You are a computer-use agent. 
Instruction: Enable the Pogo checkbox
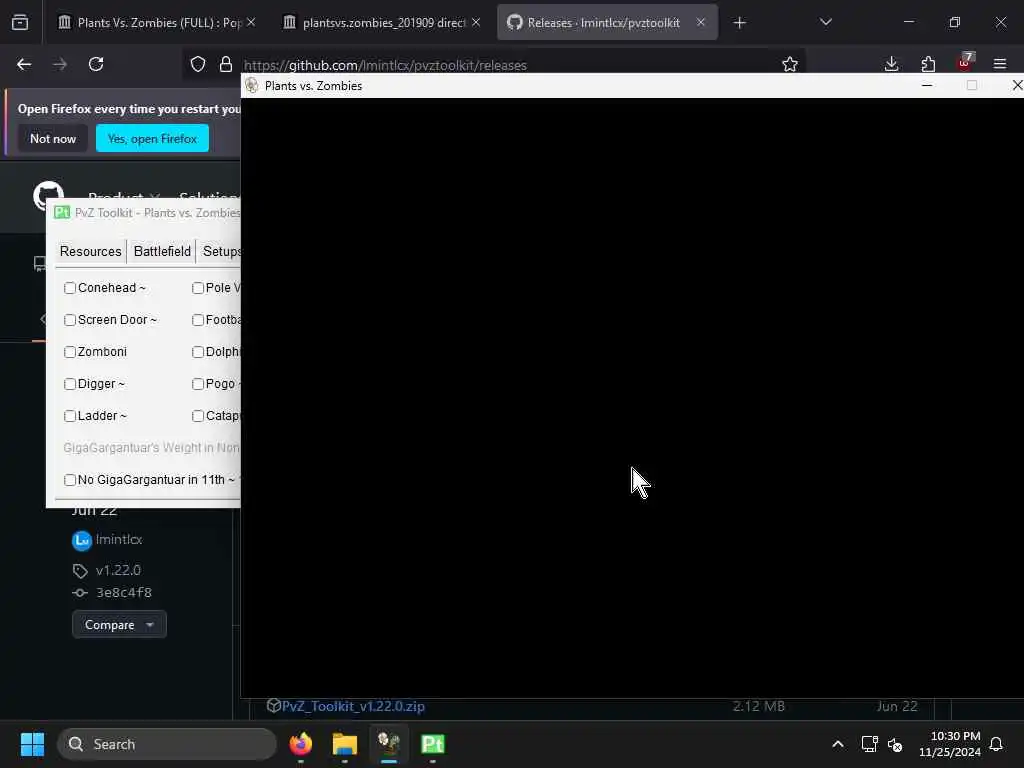(x=198, y=384)
